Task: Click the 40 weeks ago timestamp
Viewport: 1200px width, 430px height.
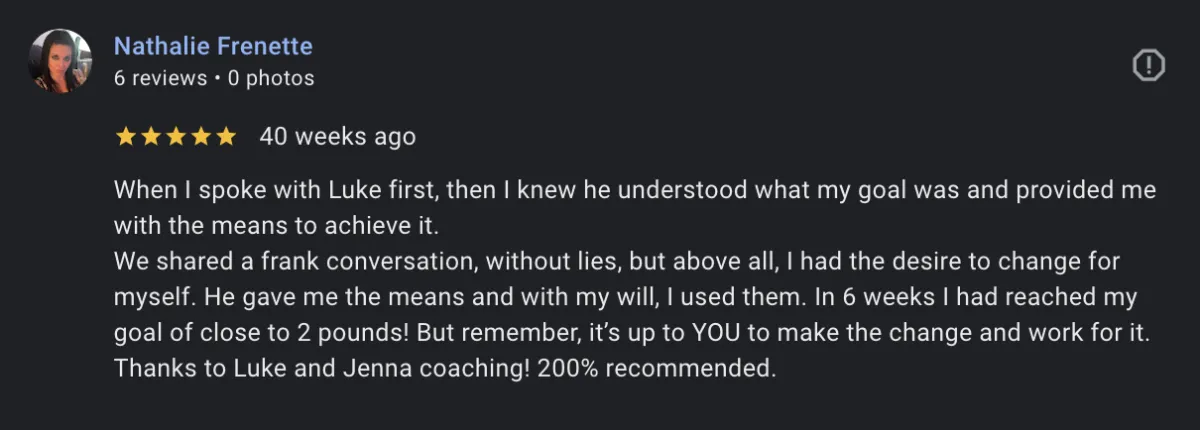Action: click(338, 137)
